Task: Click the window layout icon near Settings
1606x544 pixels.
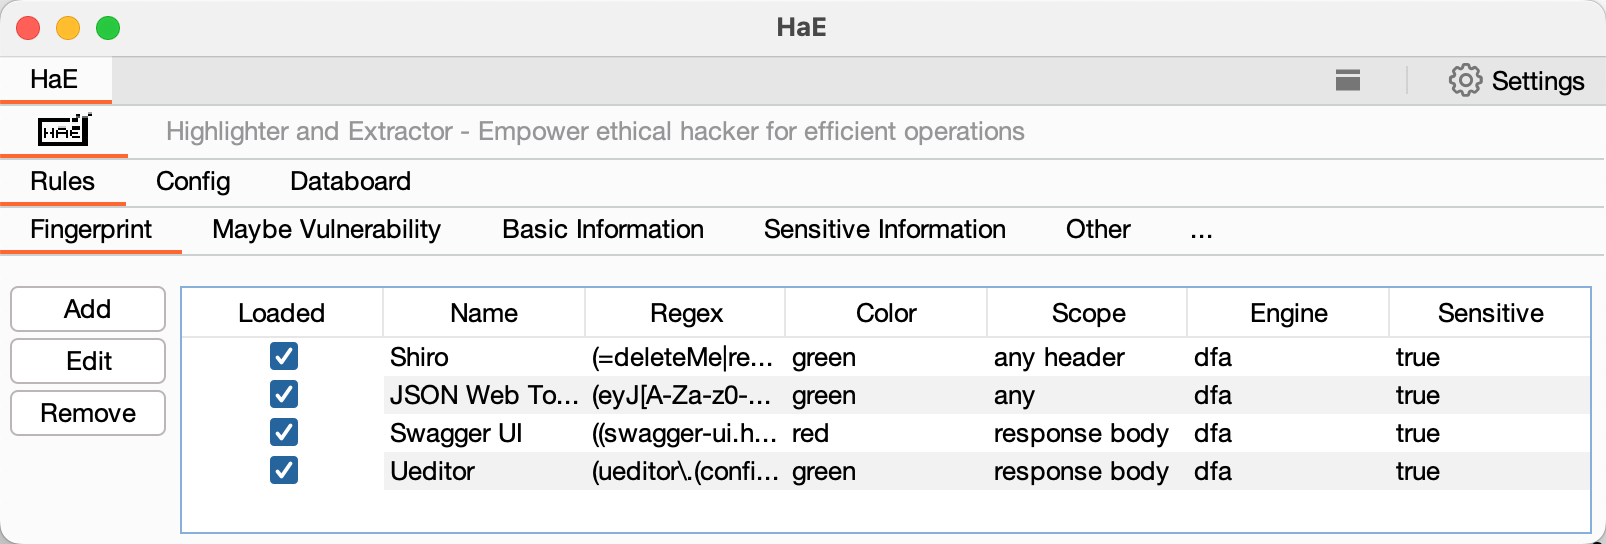Action: tap(1348, 80)
